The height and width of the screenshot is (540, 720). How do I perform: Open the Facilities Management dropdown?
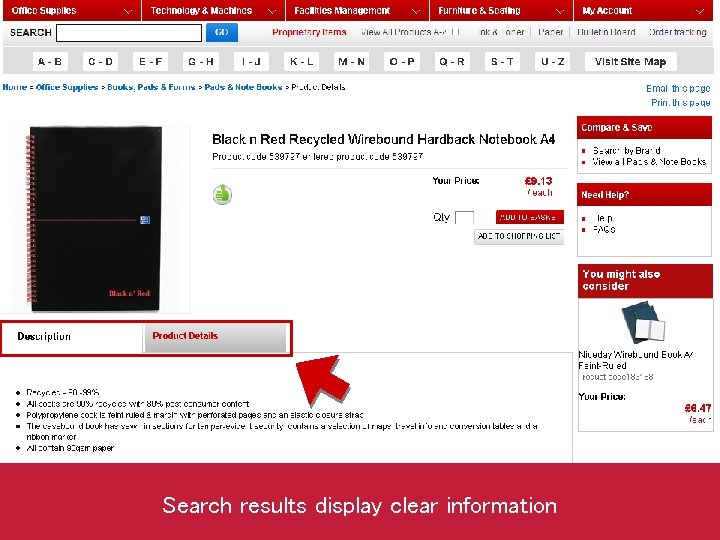pos(357,11)
